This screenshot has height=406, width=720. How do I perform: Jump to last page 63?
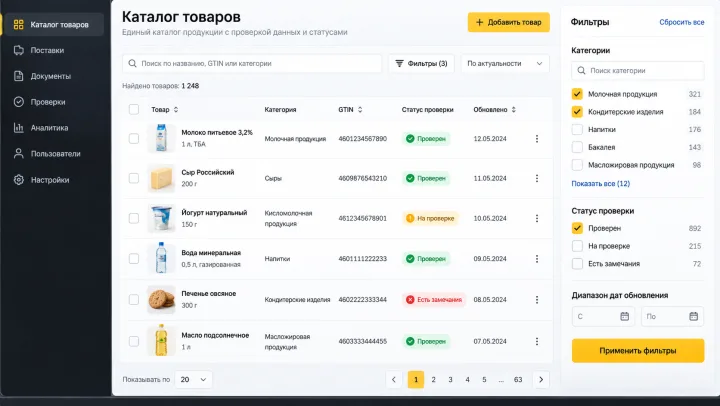point(518,379)
